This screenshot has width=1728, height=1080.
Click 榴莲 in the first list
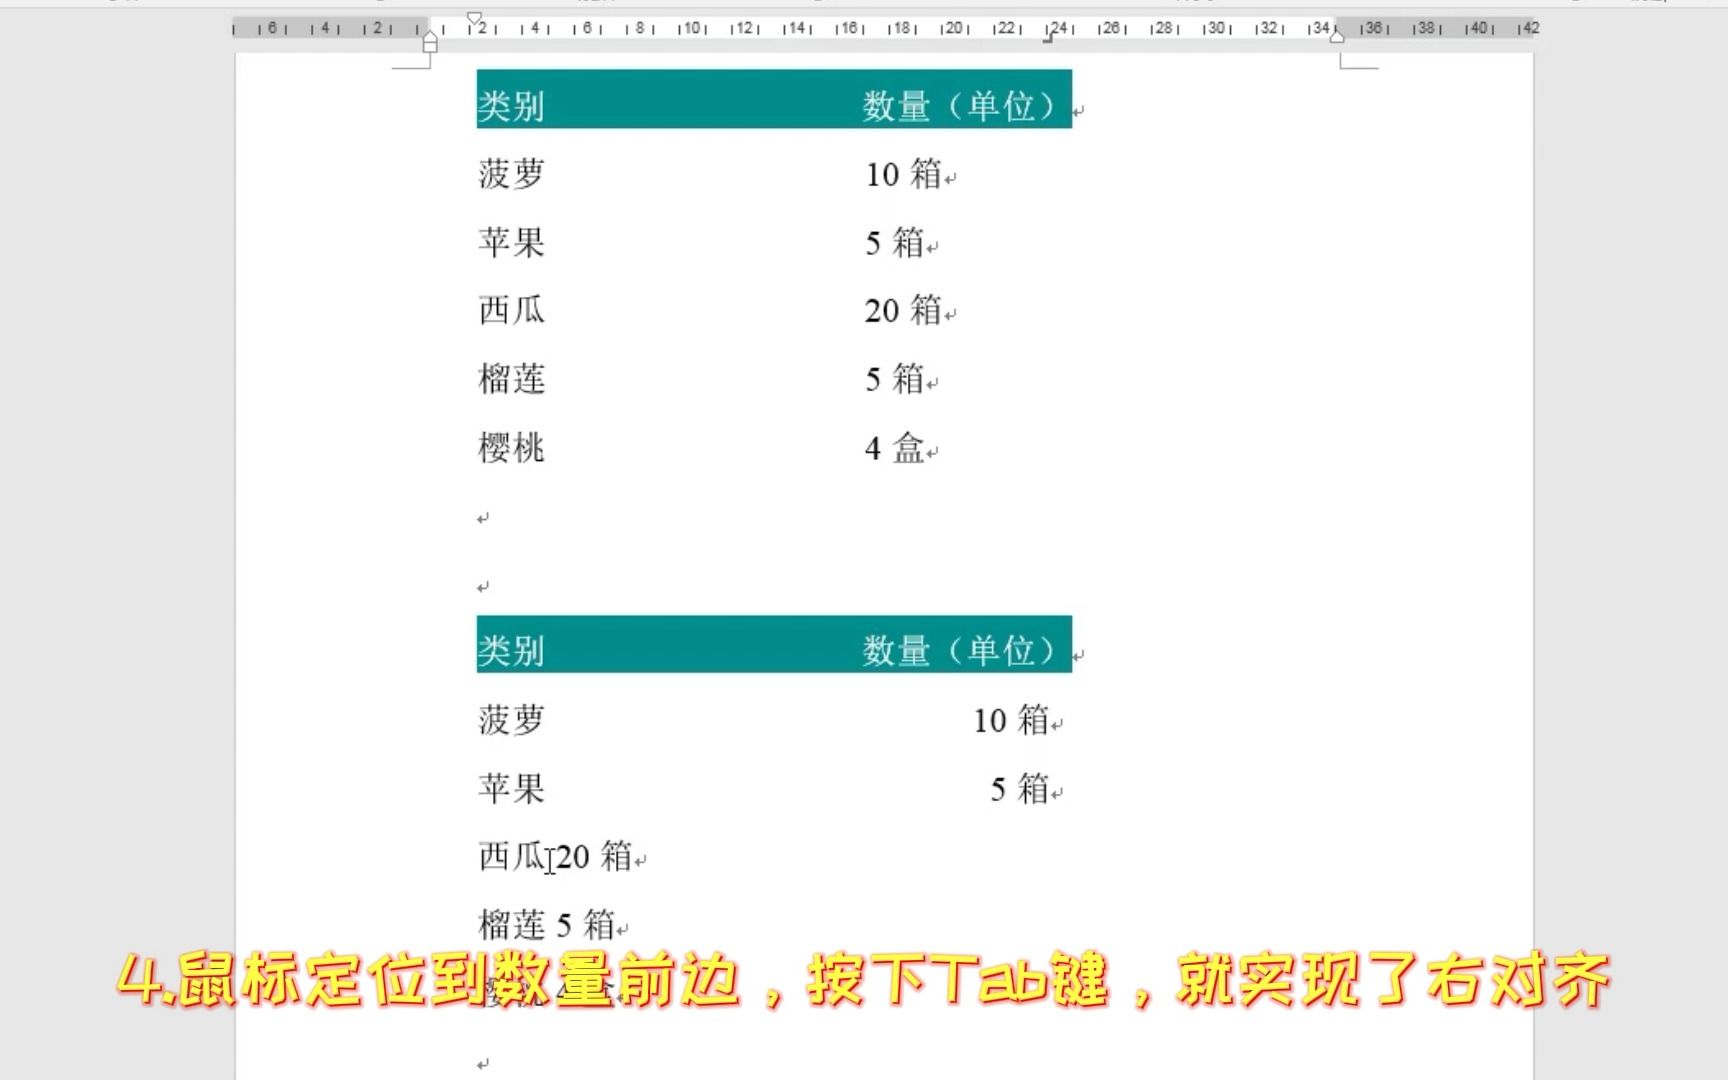click(x=511, y=379)
